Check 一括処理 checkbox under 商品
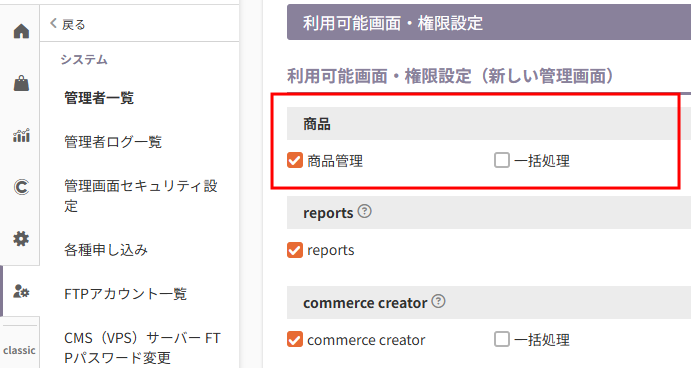Screen dimensions: 691x368 [502, 160]
